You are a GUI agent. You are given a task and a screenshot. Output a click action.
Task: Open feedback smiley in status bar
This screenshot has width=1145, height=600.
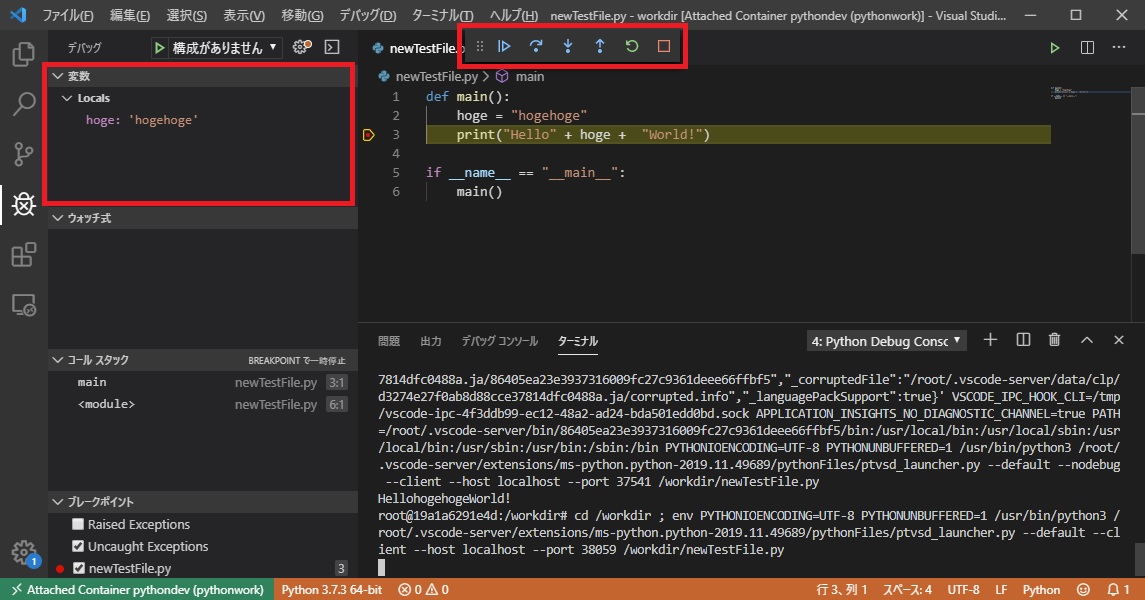click(x=1084, y=589)
